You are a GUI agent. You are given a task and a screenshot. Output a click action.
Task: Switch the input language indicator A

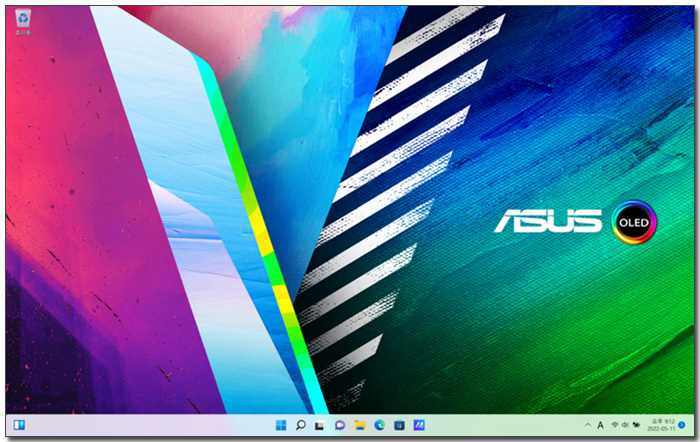[600, 425]
